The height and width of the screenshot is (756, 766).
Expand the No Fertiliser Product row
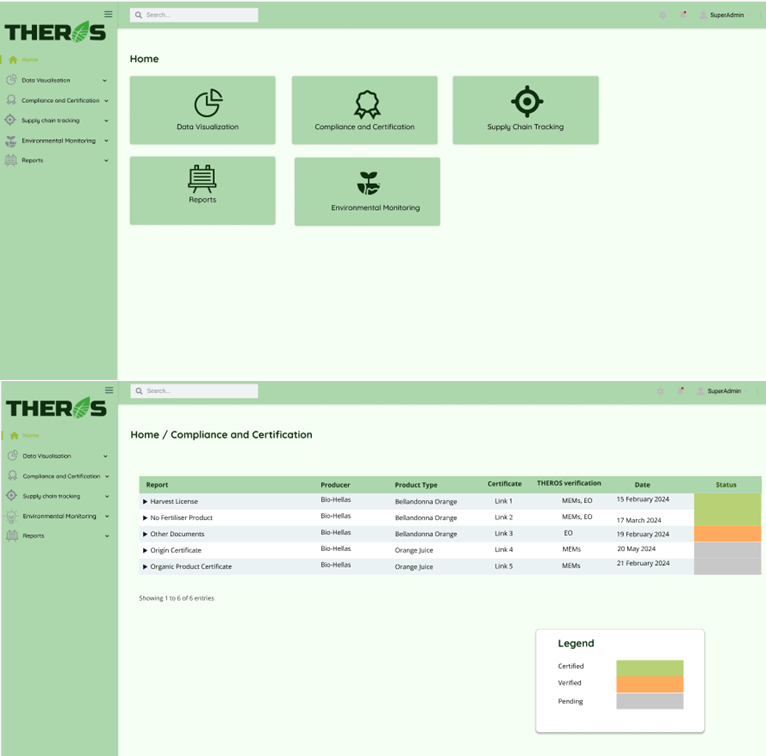click(145, 518)
